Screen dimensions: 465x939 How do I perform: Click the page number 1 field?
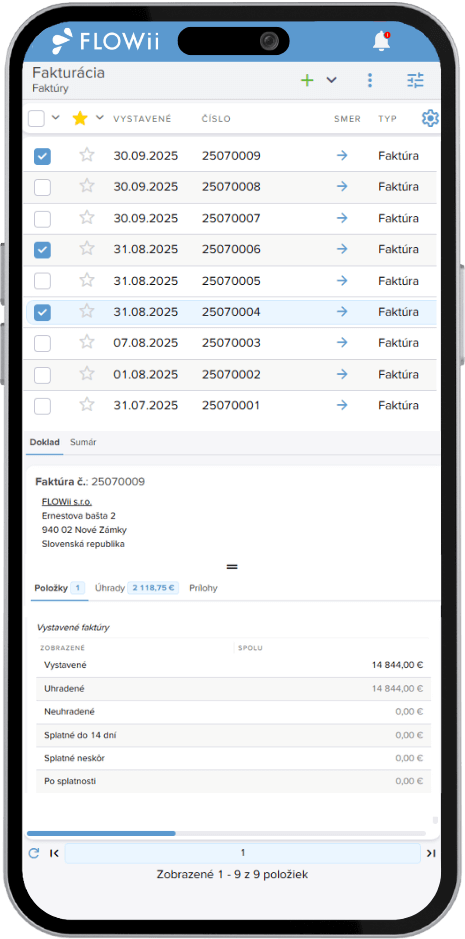click(x=243, y=853)
